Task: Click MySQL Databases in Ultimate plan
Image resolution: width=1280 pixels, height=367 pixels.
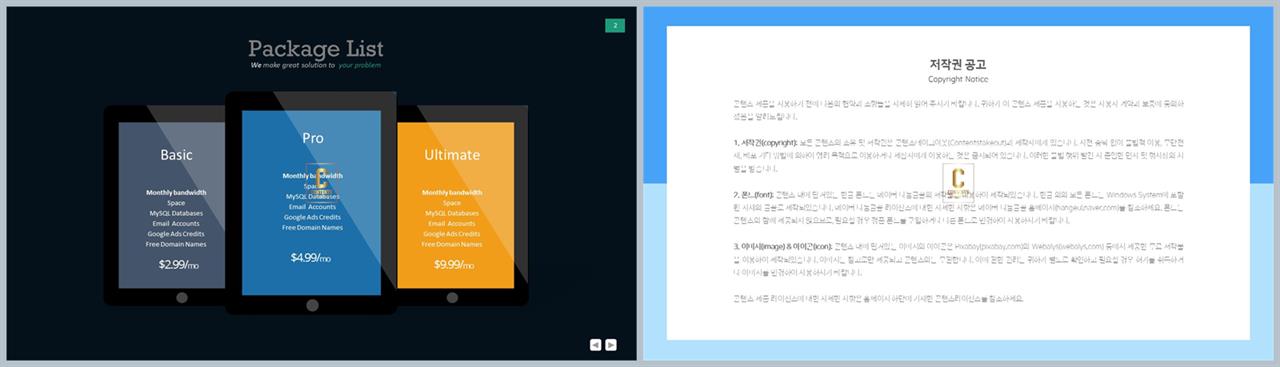Action: (x=452, y=213)
